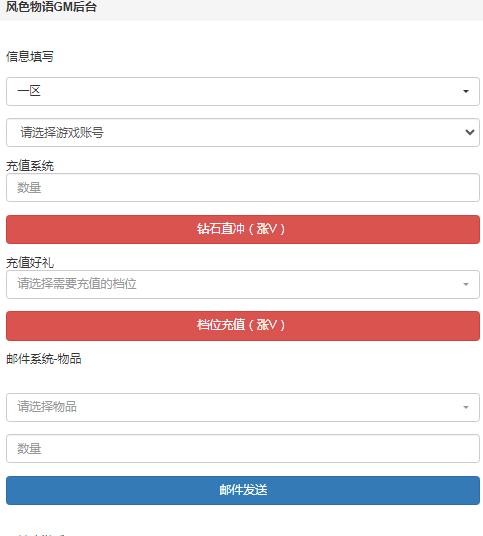This screenshot has height=536, width=483.
Task: Expand the 请选择游戏账号 account dropdown
Action: (243, 132)
